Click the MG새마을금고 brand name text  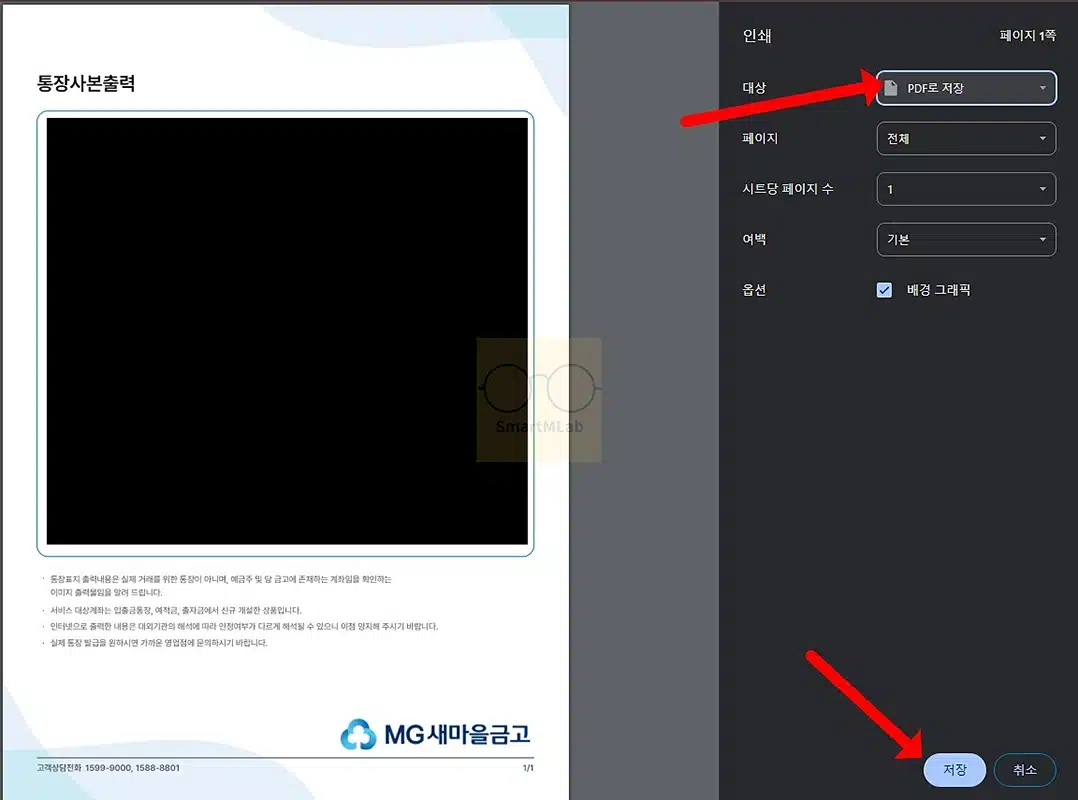pyautogui.click(x=457, y=734)
